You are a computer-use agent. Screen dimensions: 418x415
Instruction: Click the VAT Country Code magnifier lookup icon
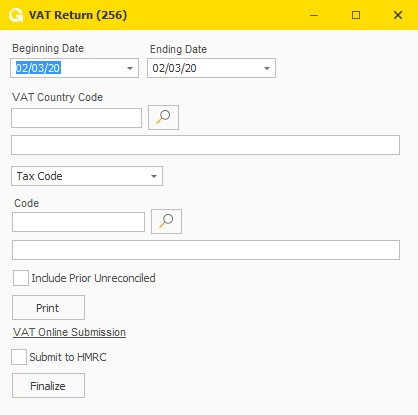click(x=163, y=117)
